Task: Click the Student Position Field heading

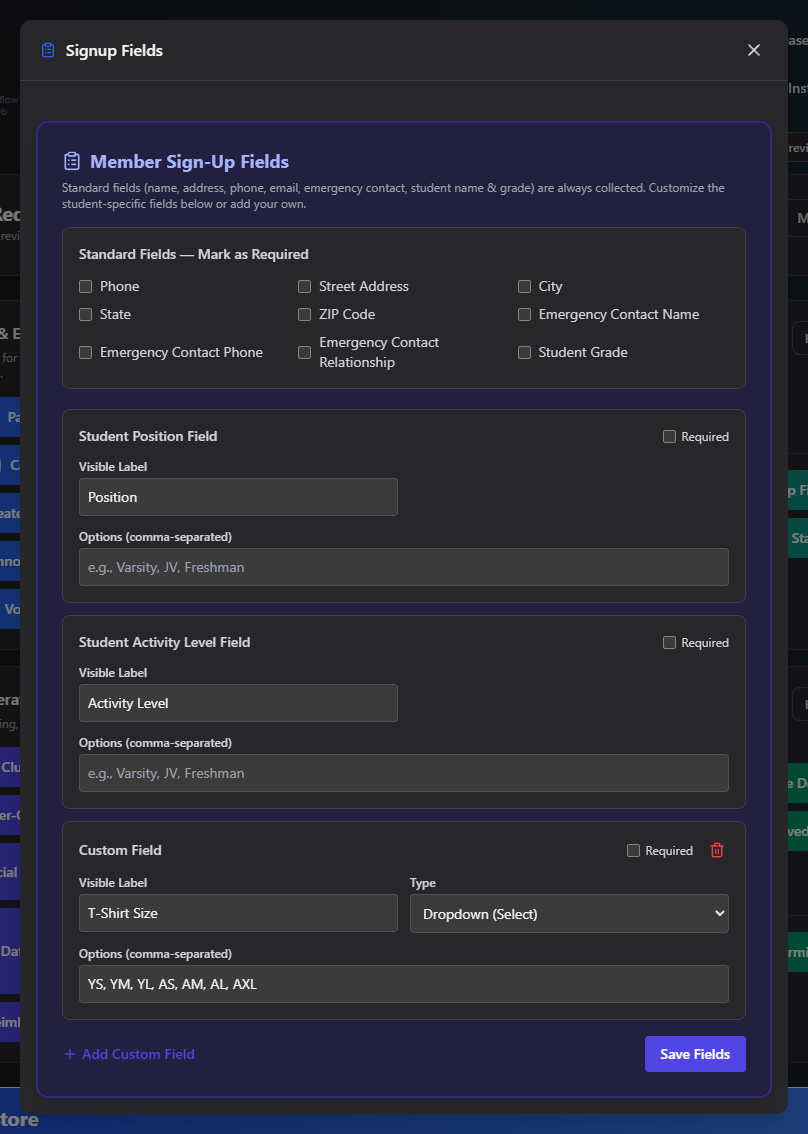Action: pyautogui.click(x=148, y=436)
